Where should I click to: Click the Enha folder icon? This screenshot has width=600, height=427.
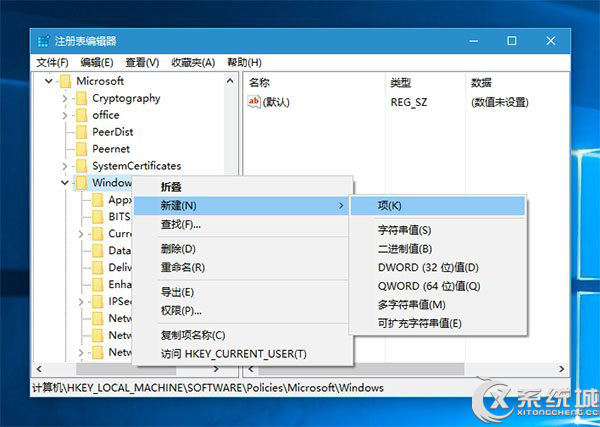coord(98,284)
